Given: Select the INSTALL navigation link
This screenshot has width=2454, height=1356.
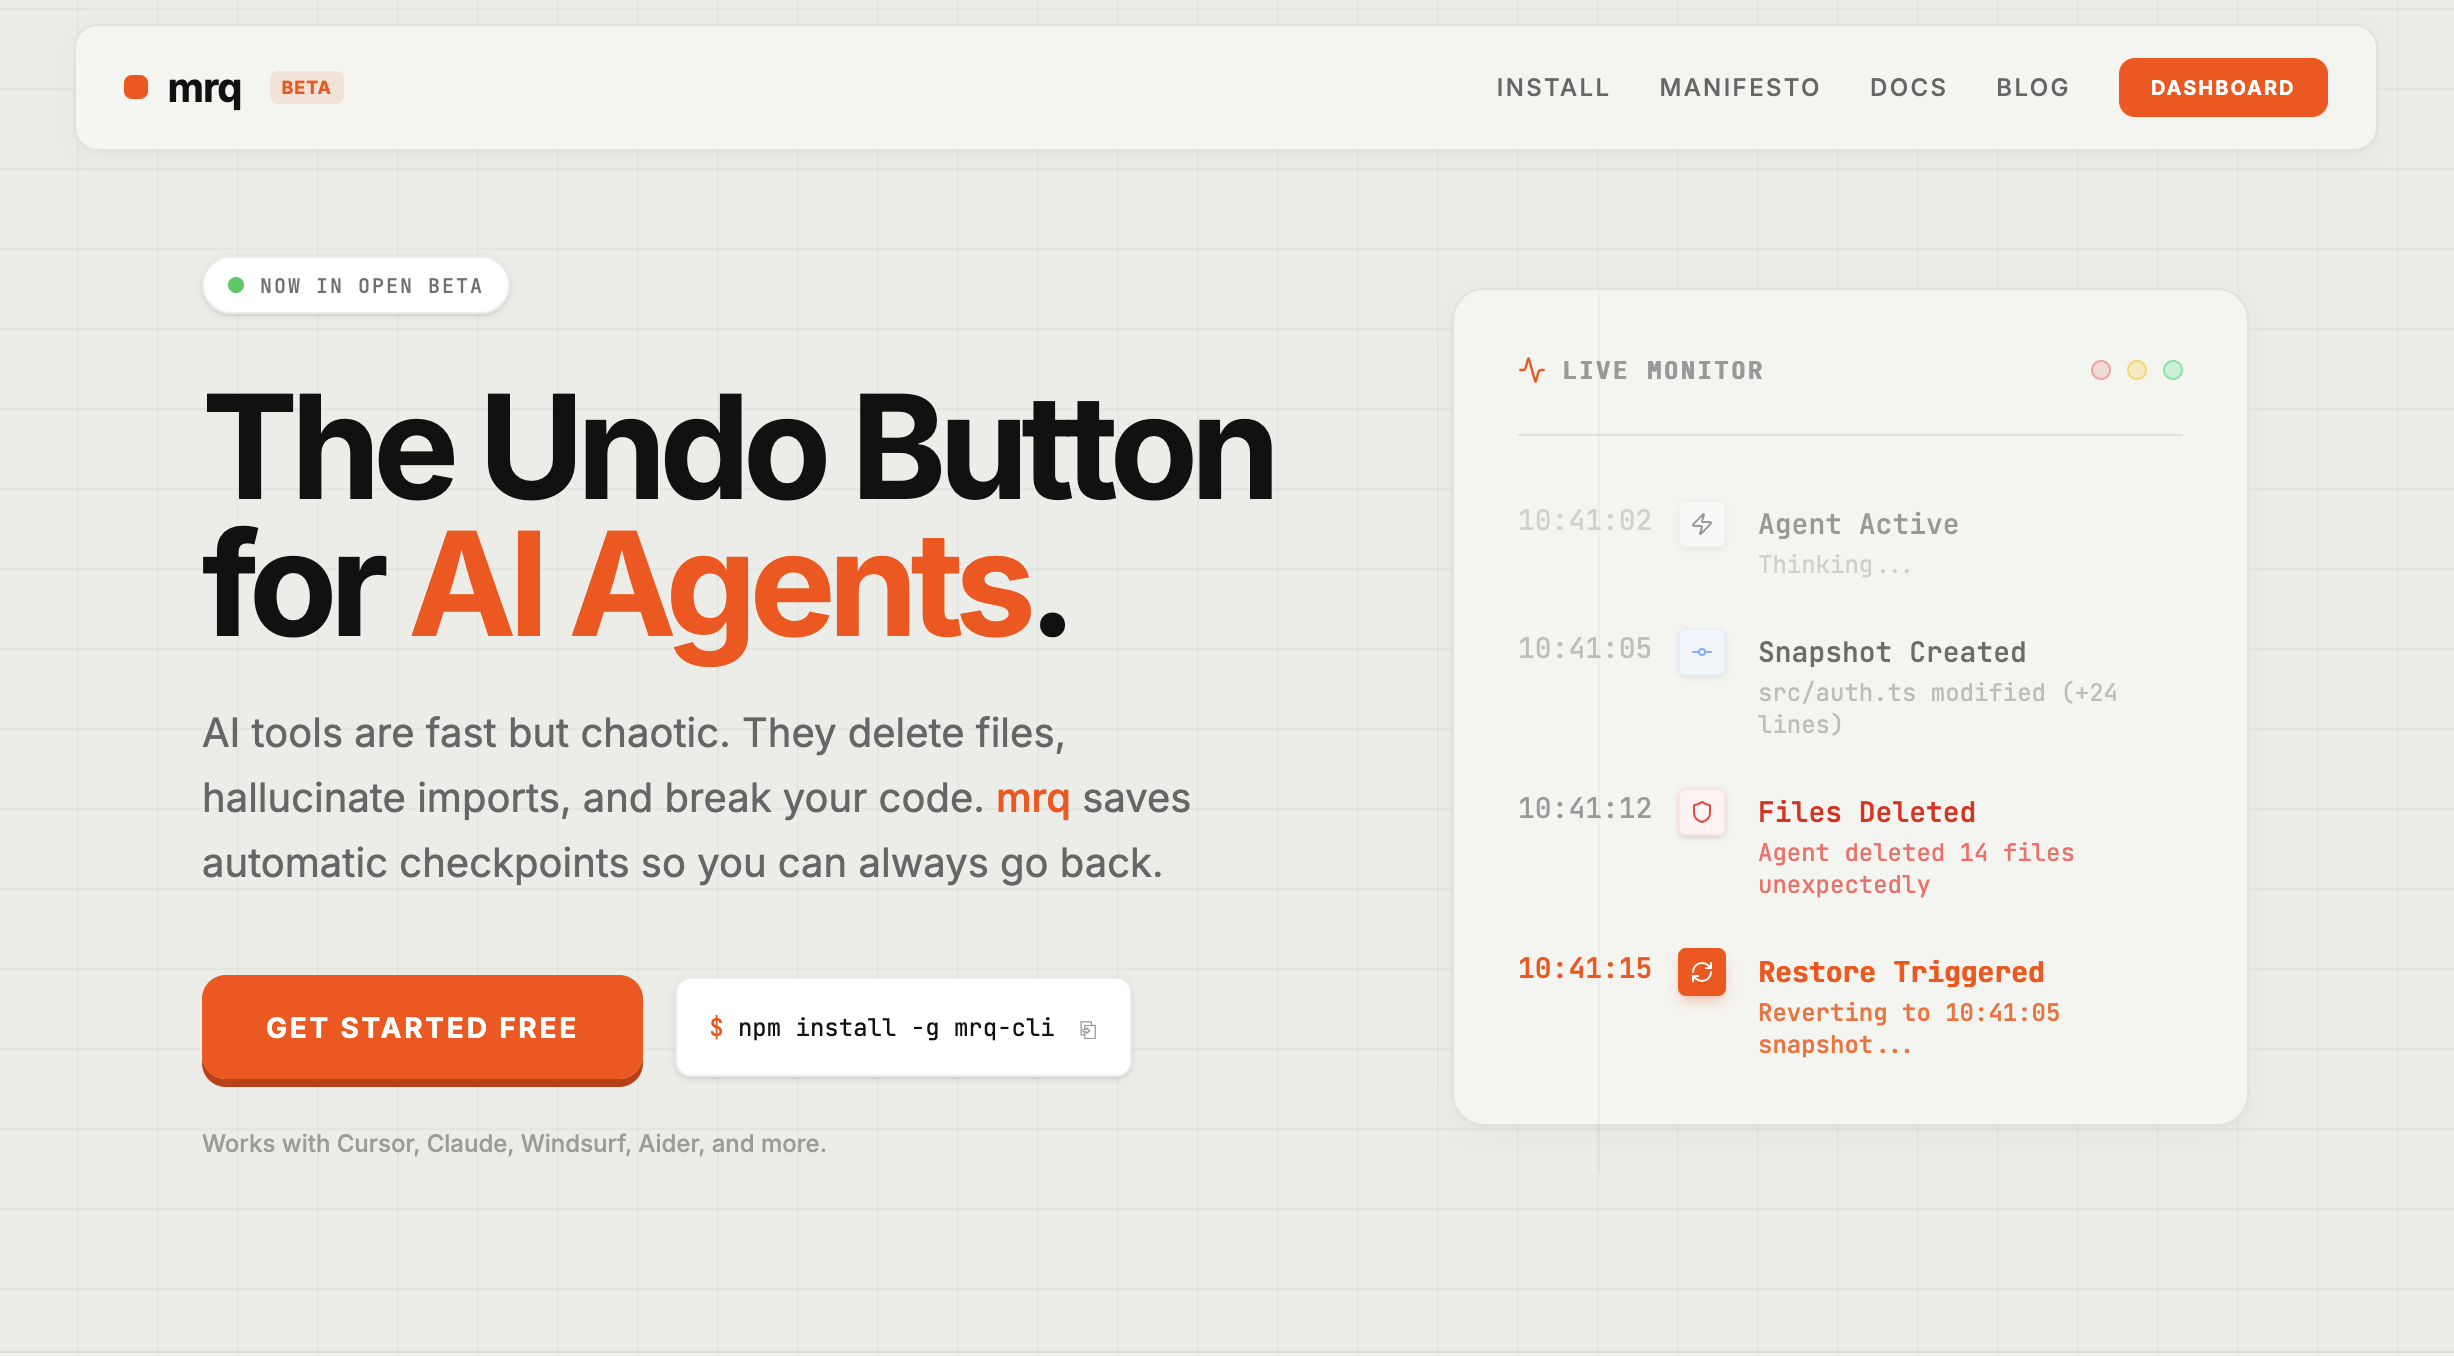Looking at the screenshot, I should [x=1552, y=87].
